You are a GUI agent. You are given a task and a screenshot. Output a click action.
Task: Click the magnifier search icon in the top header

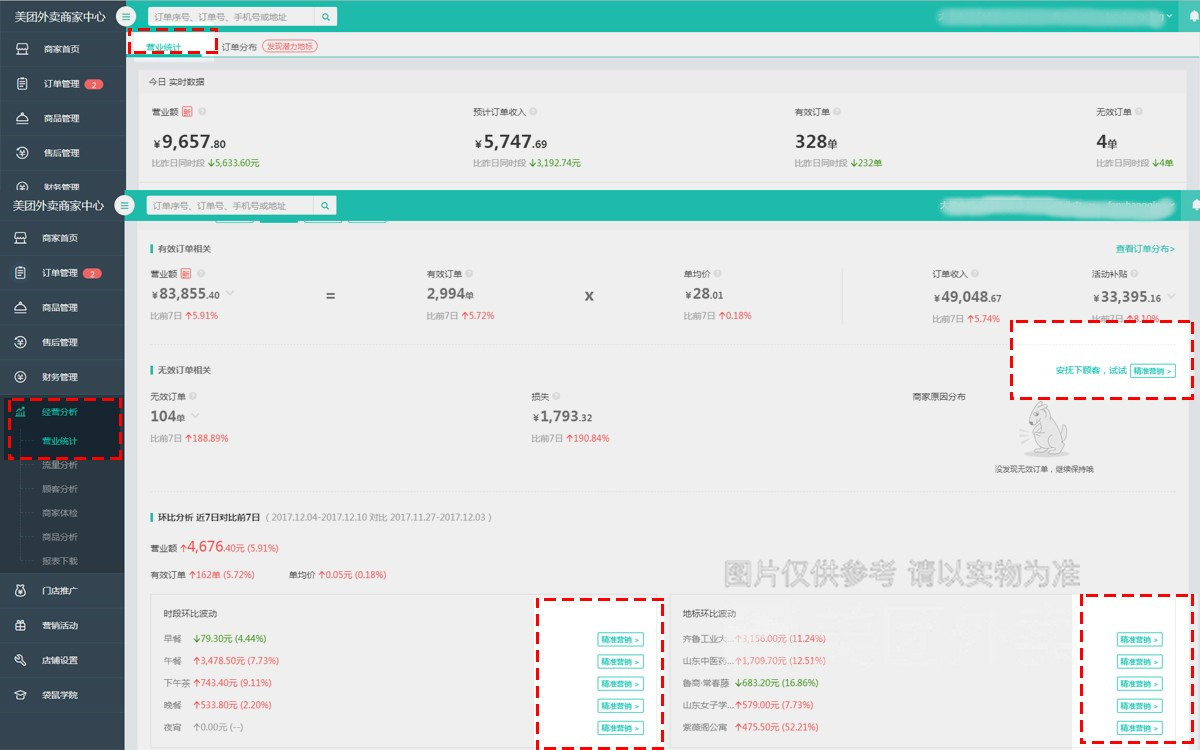[326, 17]
